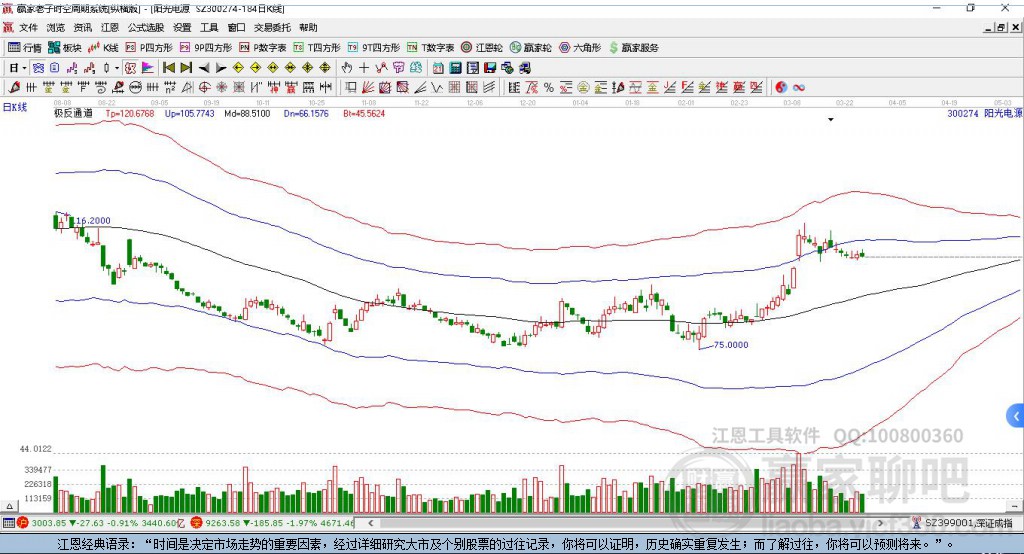Open the 资讯 menu
1024x554 pixels.
[x=82, y=27]
